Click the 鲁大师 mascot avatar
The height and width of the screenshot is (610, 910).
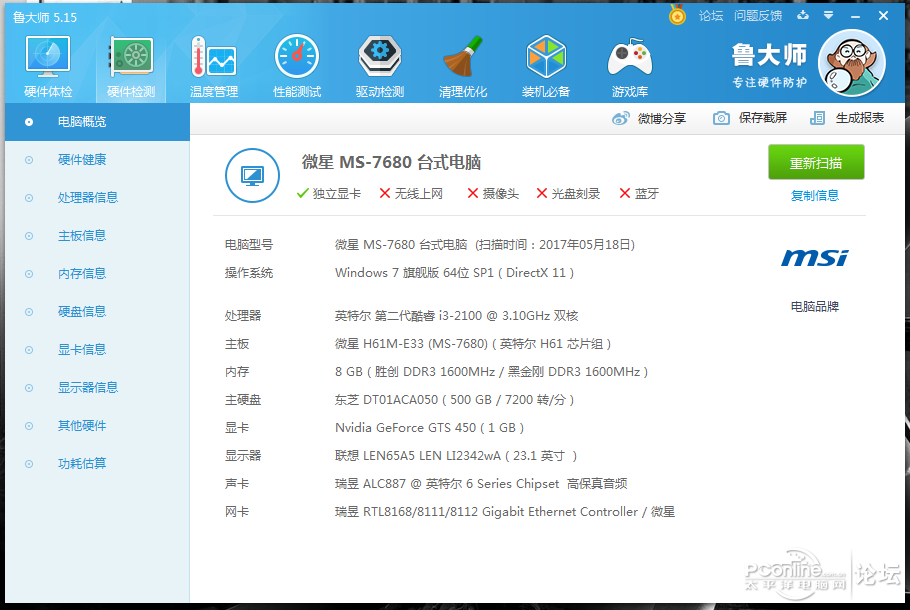pos(851,63)
